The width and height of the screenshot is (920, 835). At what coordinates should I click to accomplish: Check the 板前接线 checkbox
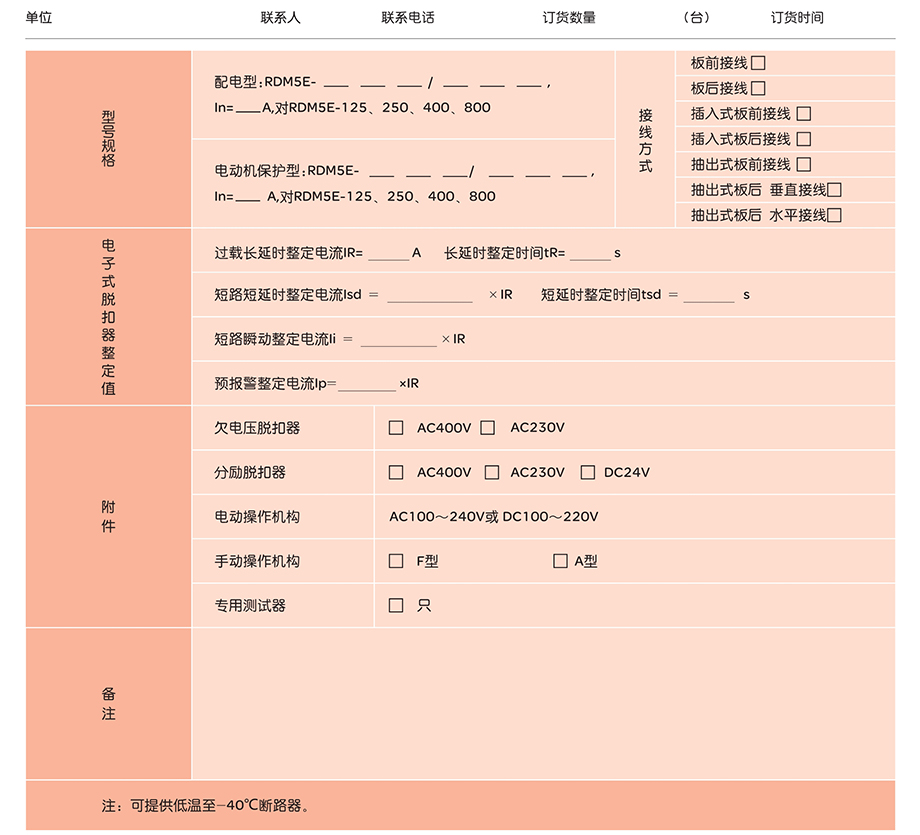(758, 63)
